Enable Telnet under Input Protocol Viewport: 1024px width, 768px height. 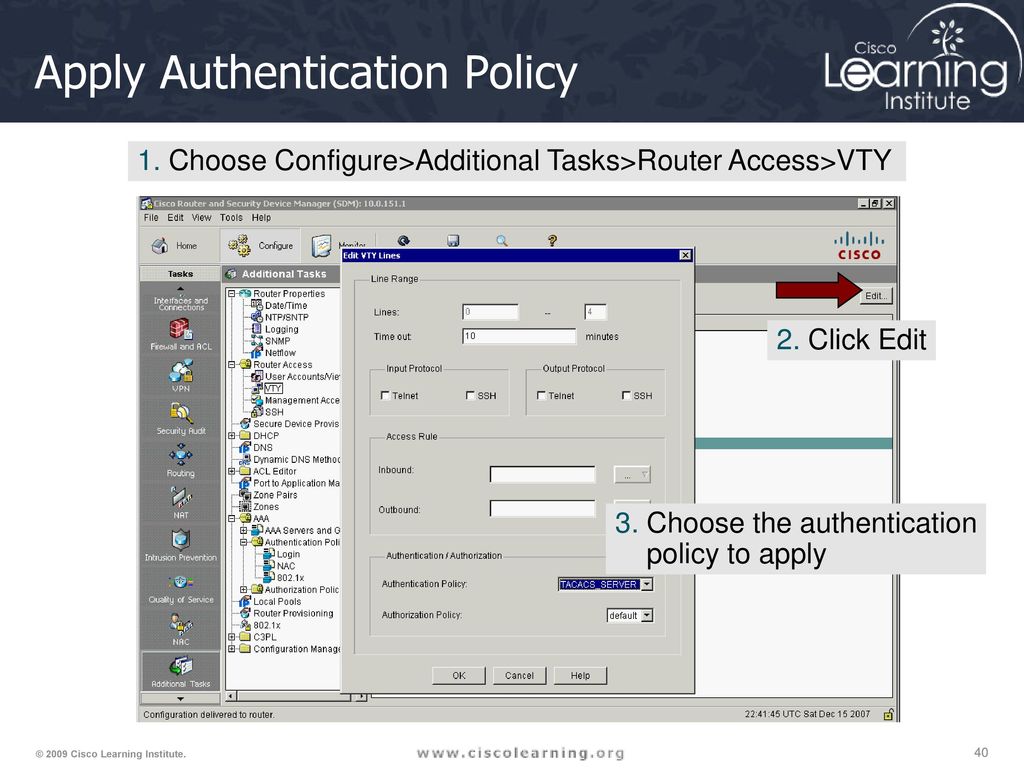point(385,395)
